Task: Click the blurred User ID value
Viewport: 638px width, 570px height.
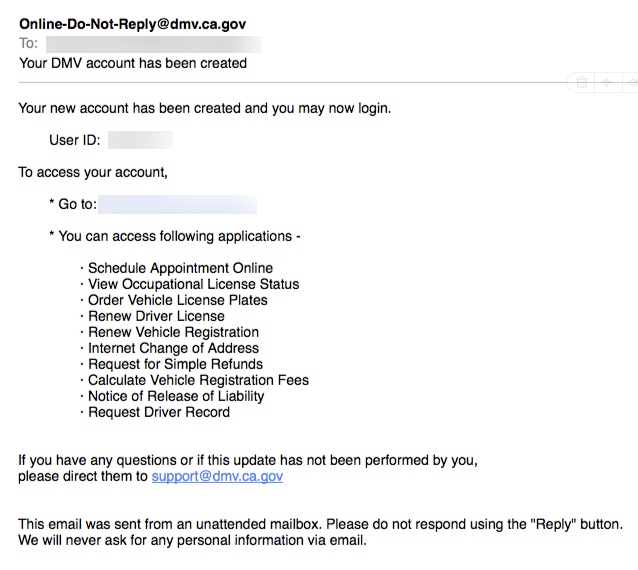Action: [140, 140]
